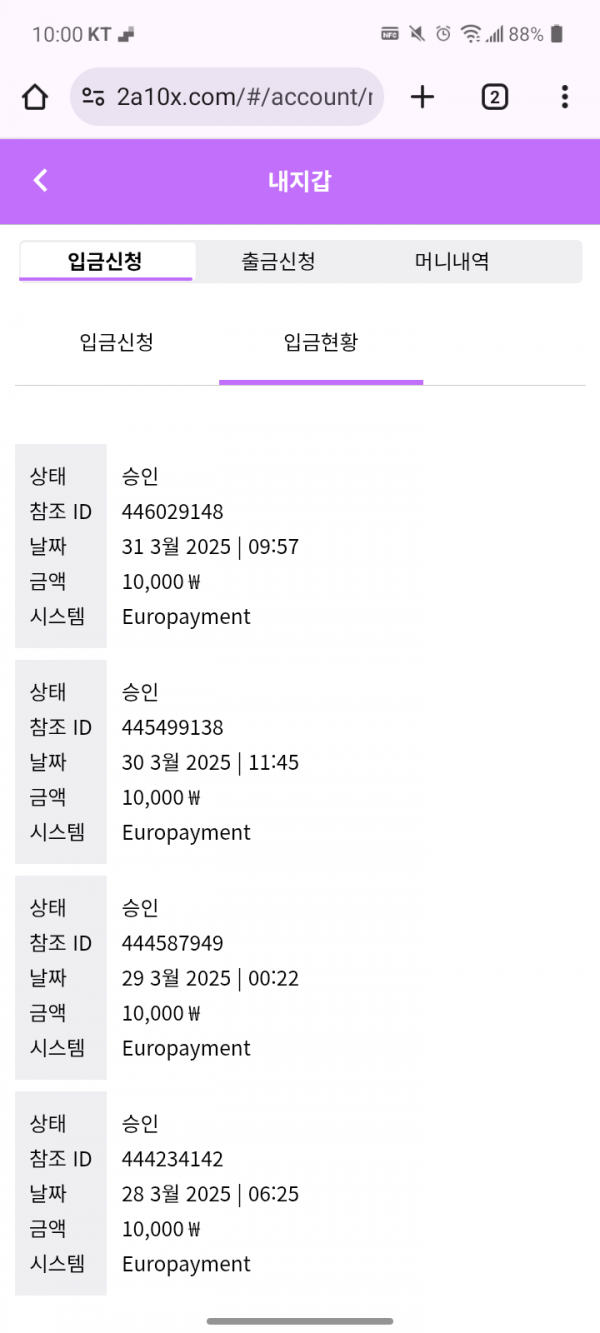This screenshot has width=600, height=1333.
Task: Tap the site settings icon in address bar
Action: click(94, 97)
